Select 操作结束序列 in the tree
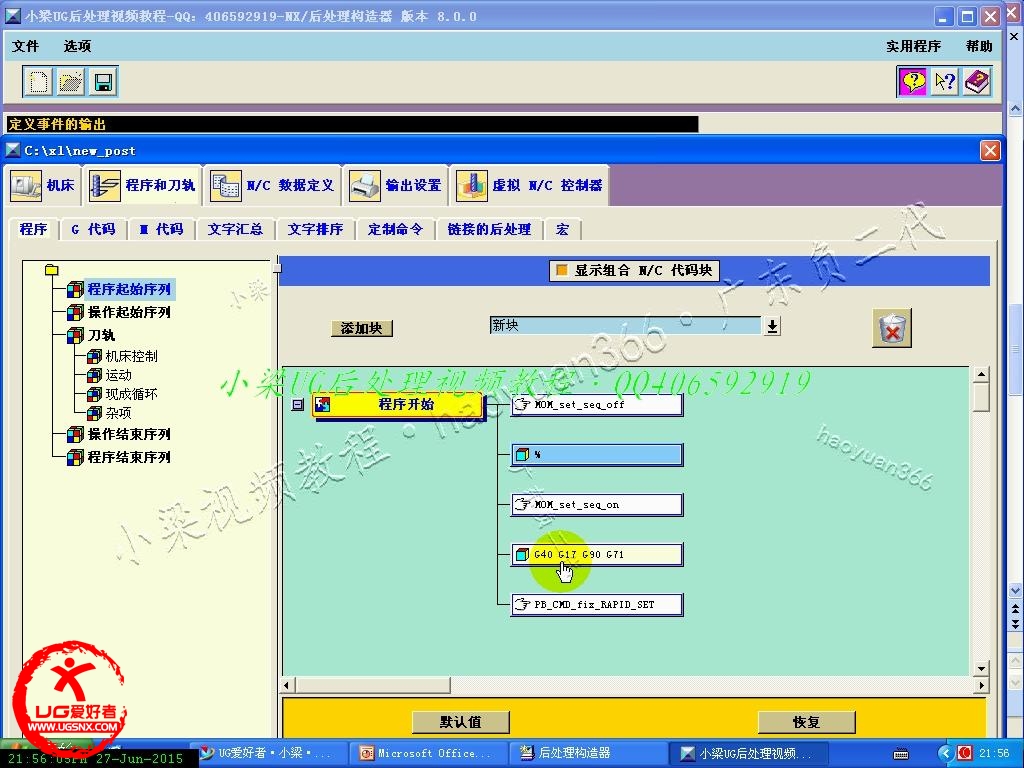The width and height of the screenshot is (1024, 768). tap(129, 434)
